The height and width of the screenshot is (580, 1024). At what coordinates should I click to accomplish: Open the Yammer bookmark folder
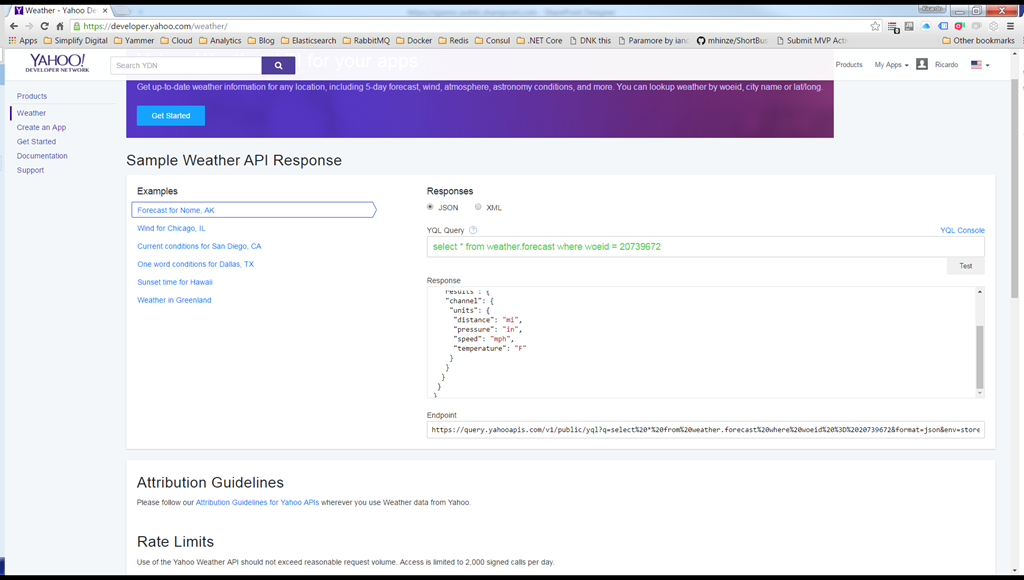click(x=134, y=40)
